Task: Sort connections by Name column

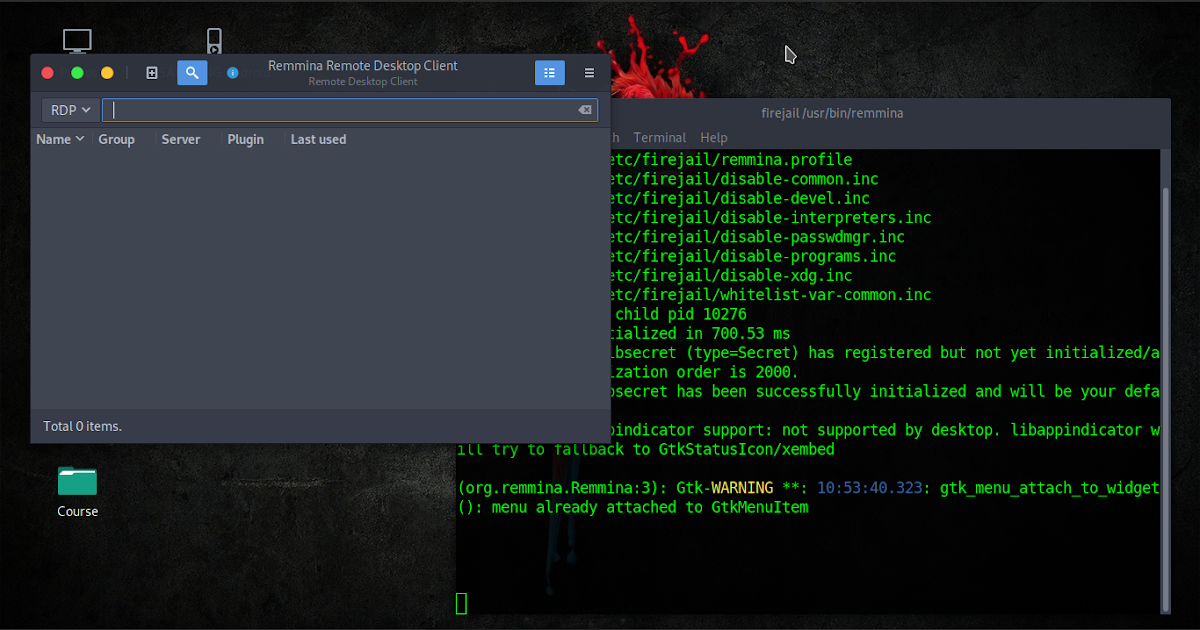Action: (x=60, y=139)
